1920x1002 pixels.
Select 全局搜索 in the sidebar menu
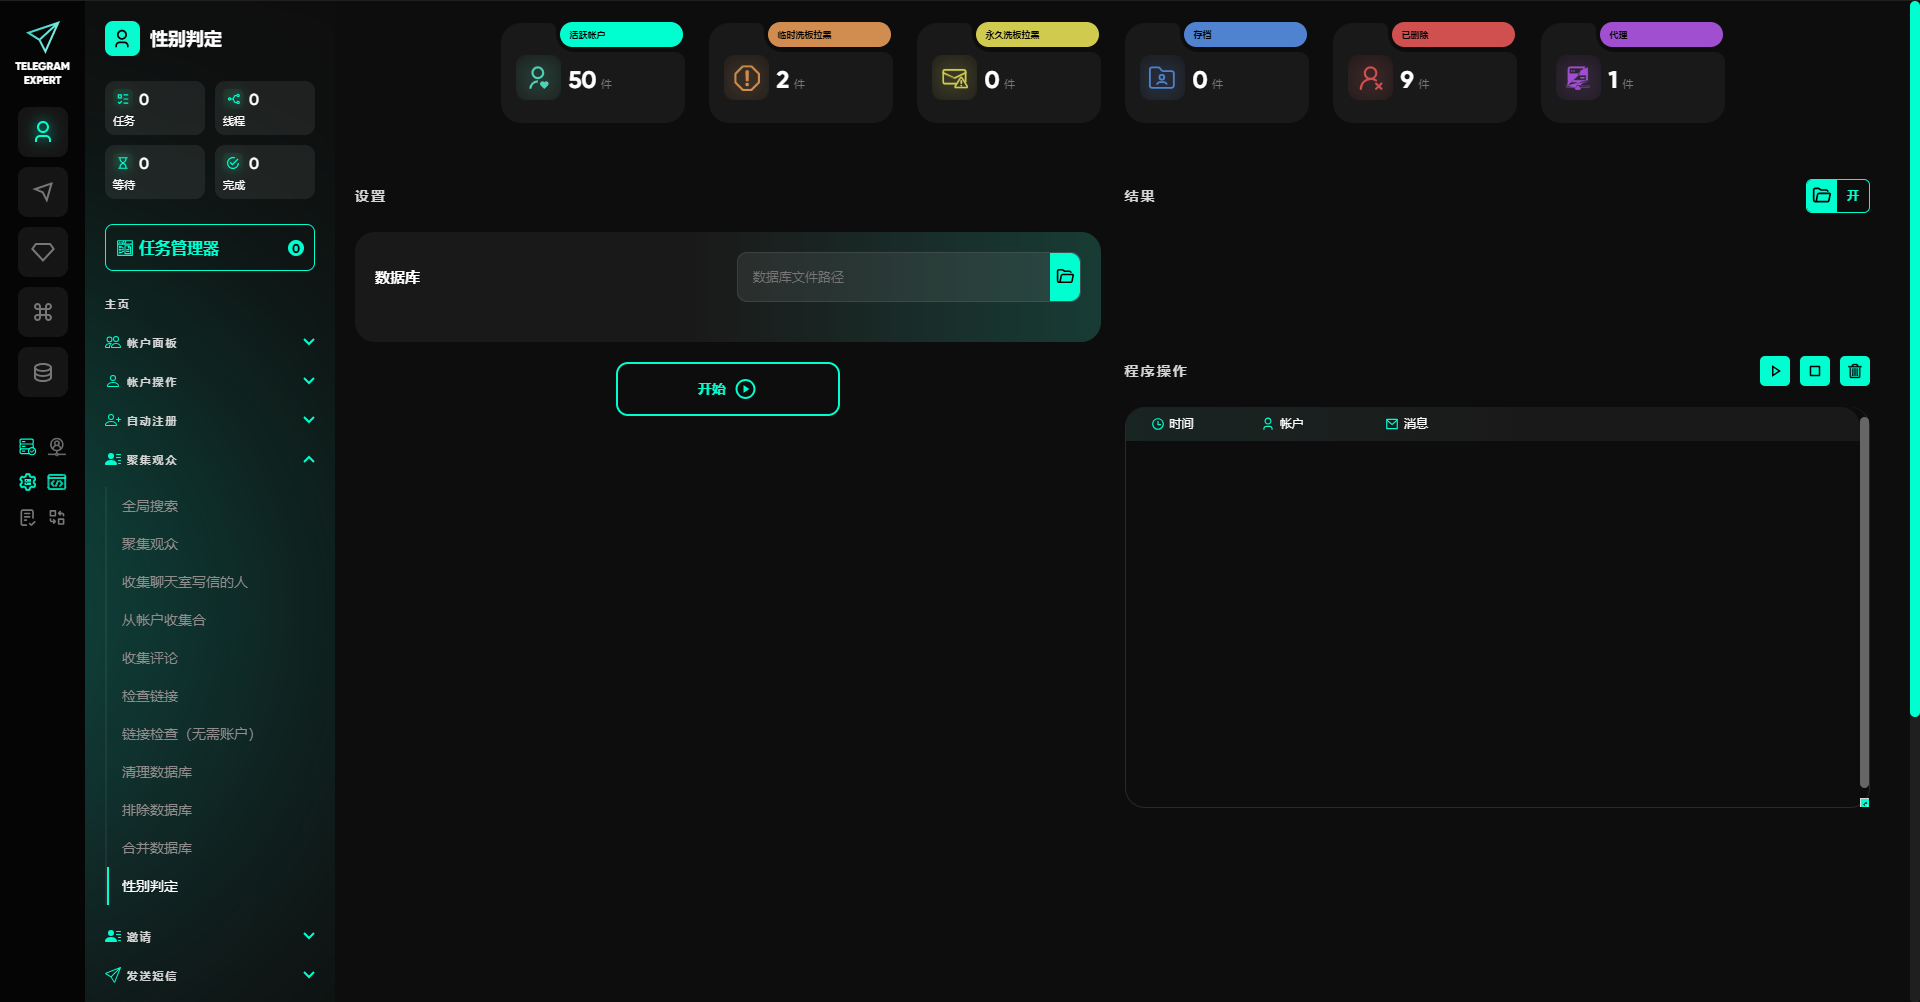pyautogui.click(x=150, y=506)
